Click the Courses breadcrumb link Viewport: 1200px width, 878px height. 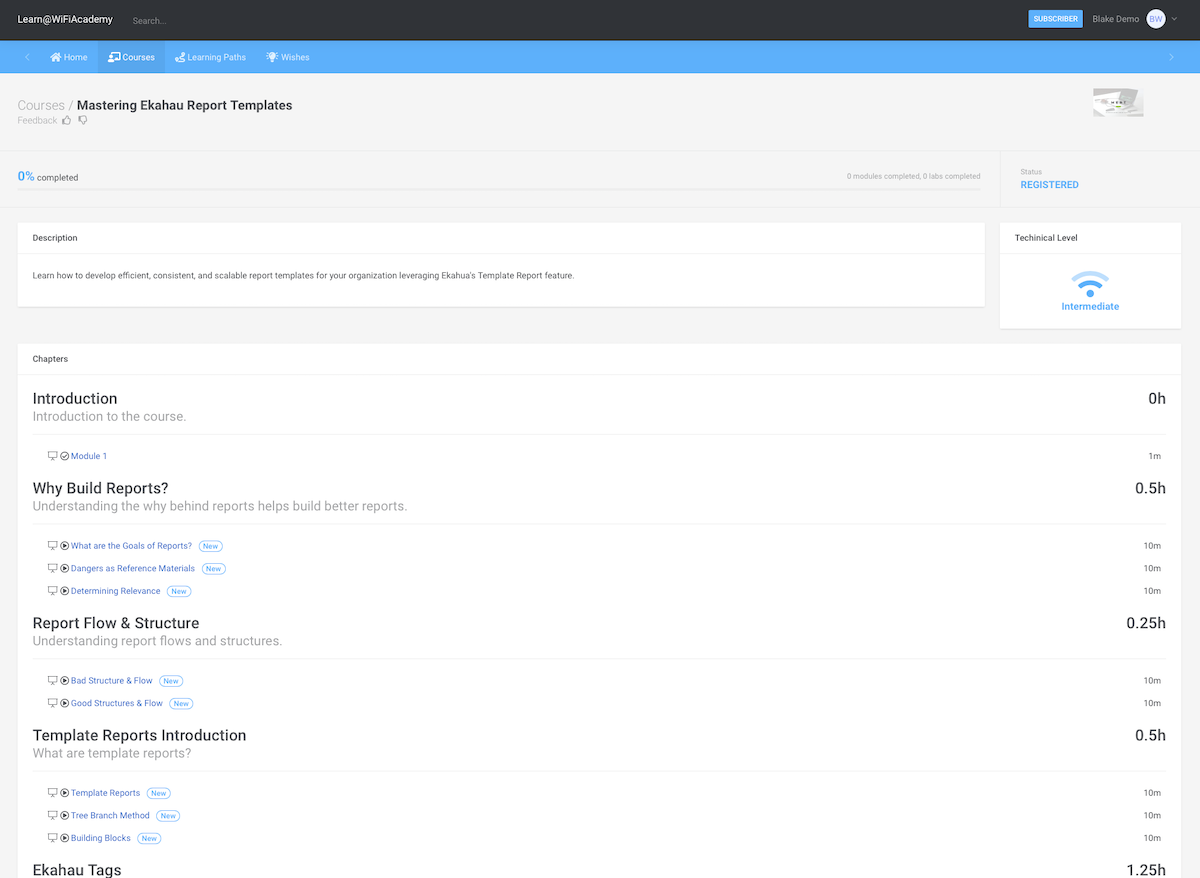41,105
